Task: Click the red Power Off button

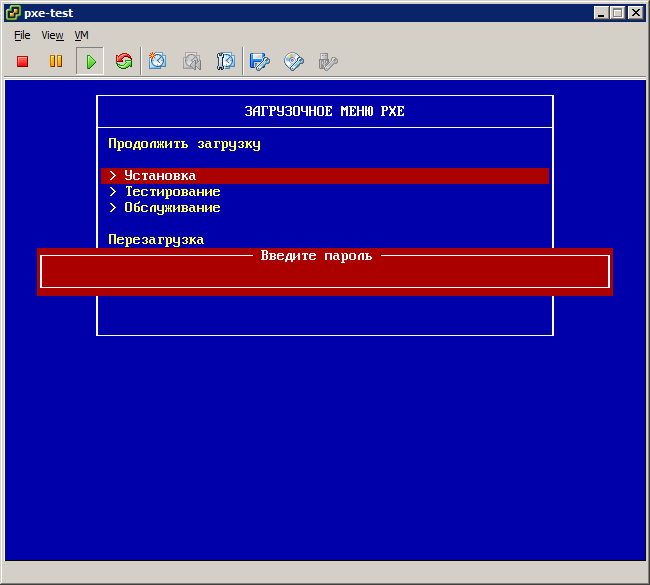Action: [x=22, y=61]
